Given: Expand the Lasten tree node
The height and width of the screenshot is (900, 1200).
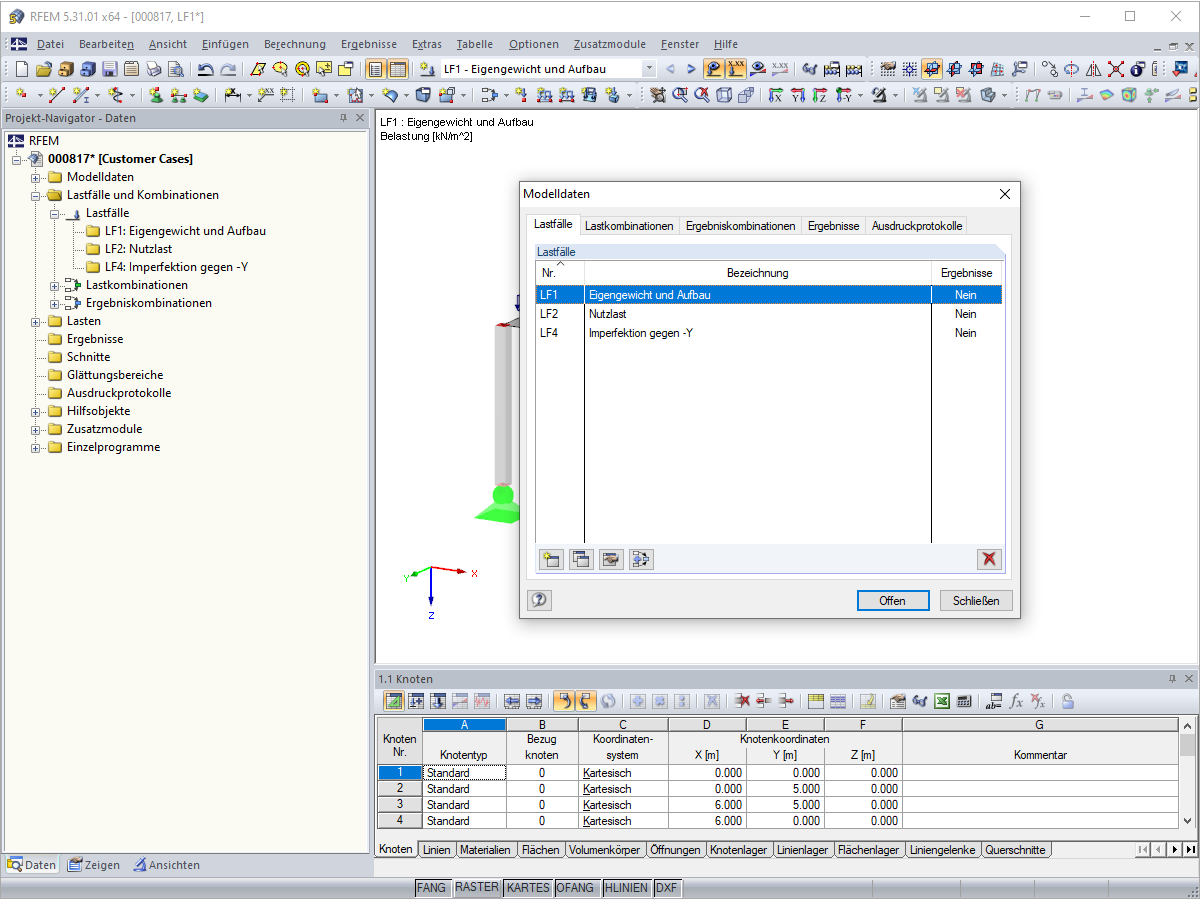Looking at the screenshot, I should (x=36, y=321).
